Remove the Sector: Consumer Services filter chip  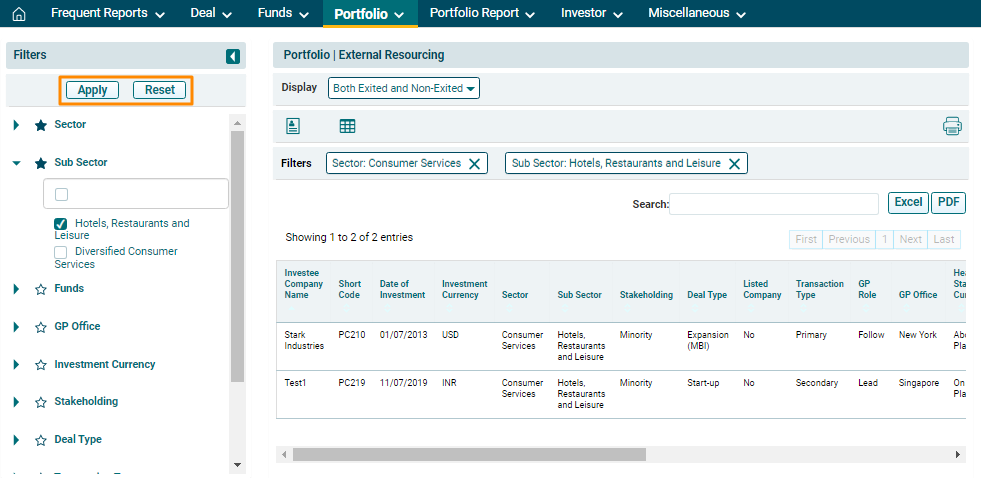(475, 164)
